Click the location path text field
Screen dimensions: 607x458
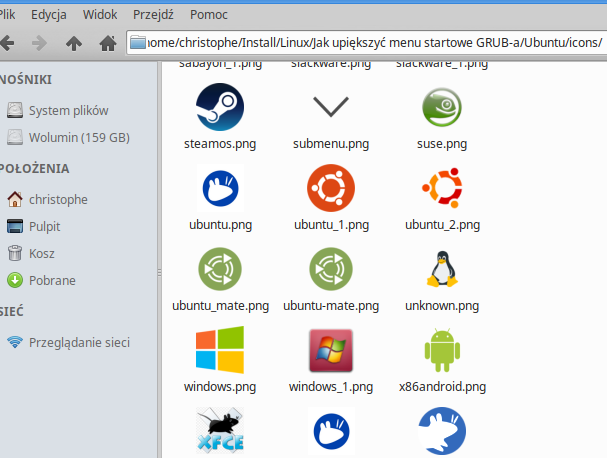pos(367,43)
